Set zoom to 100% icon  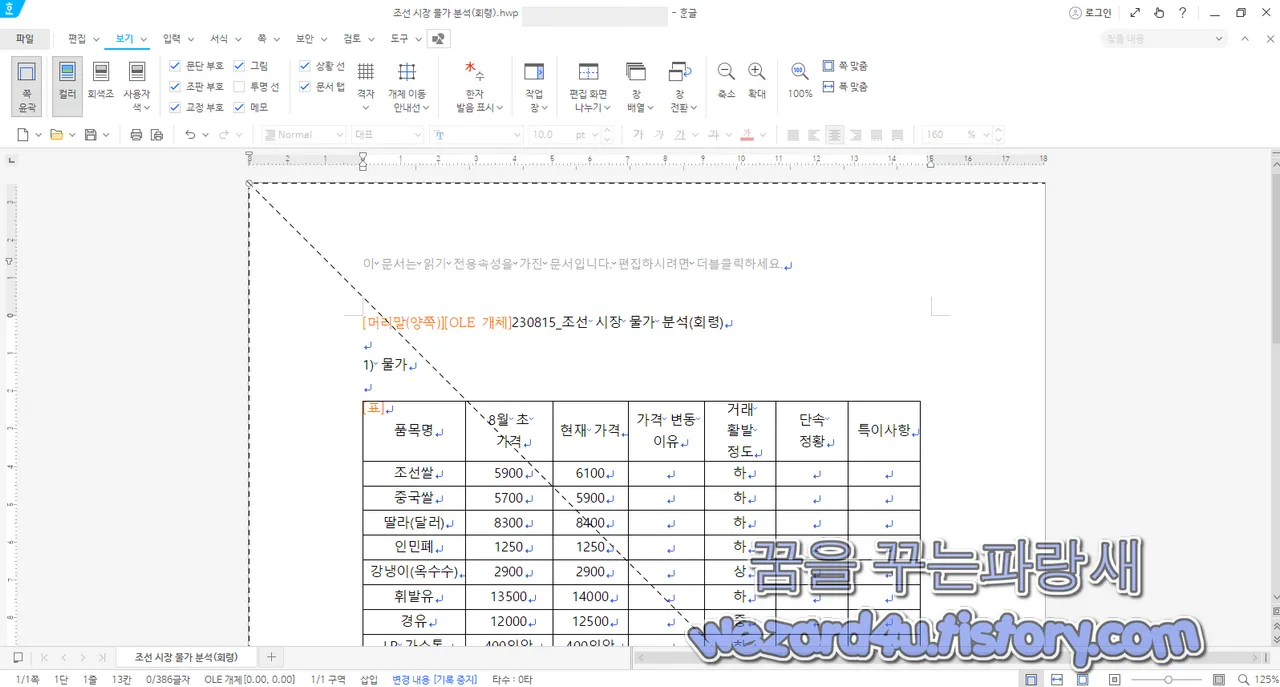tap(799, 72)
